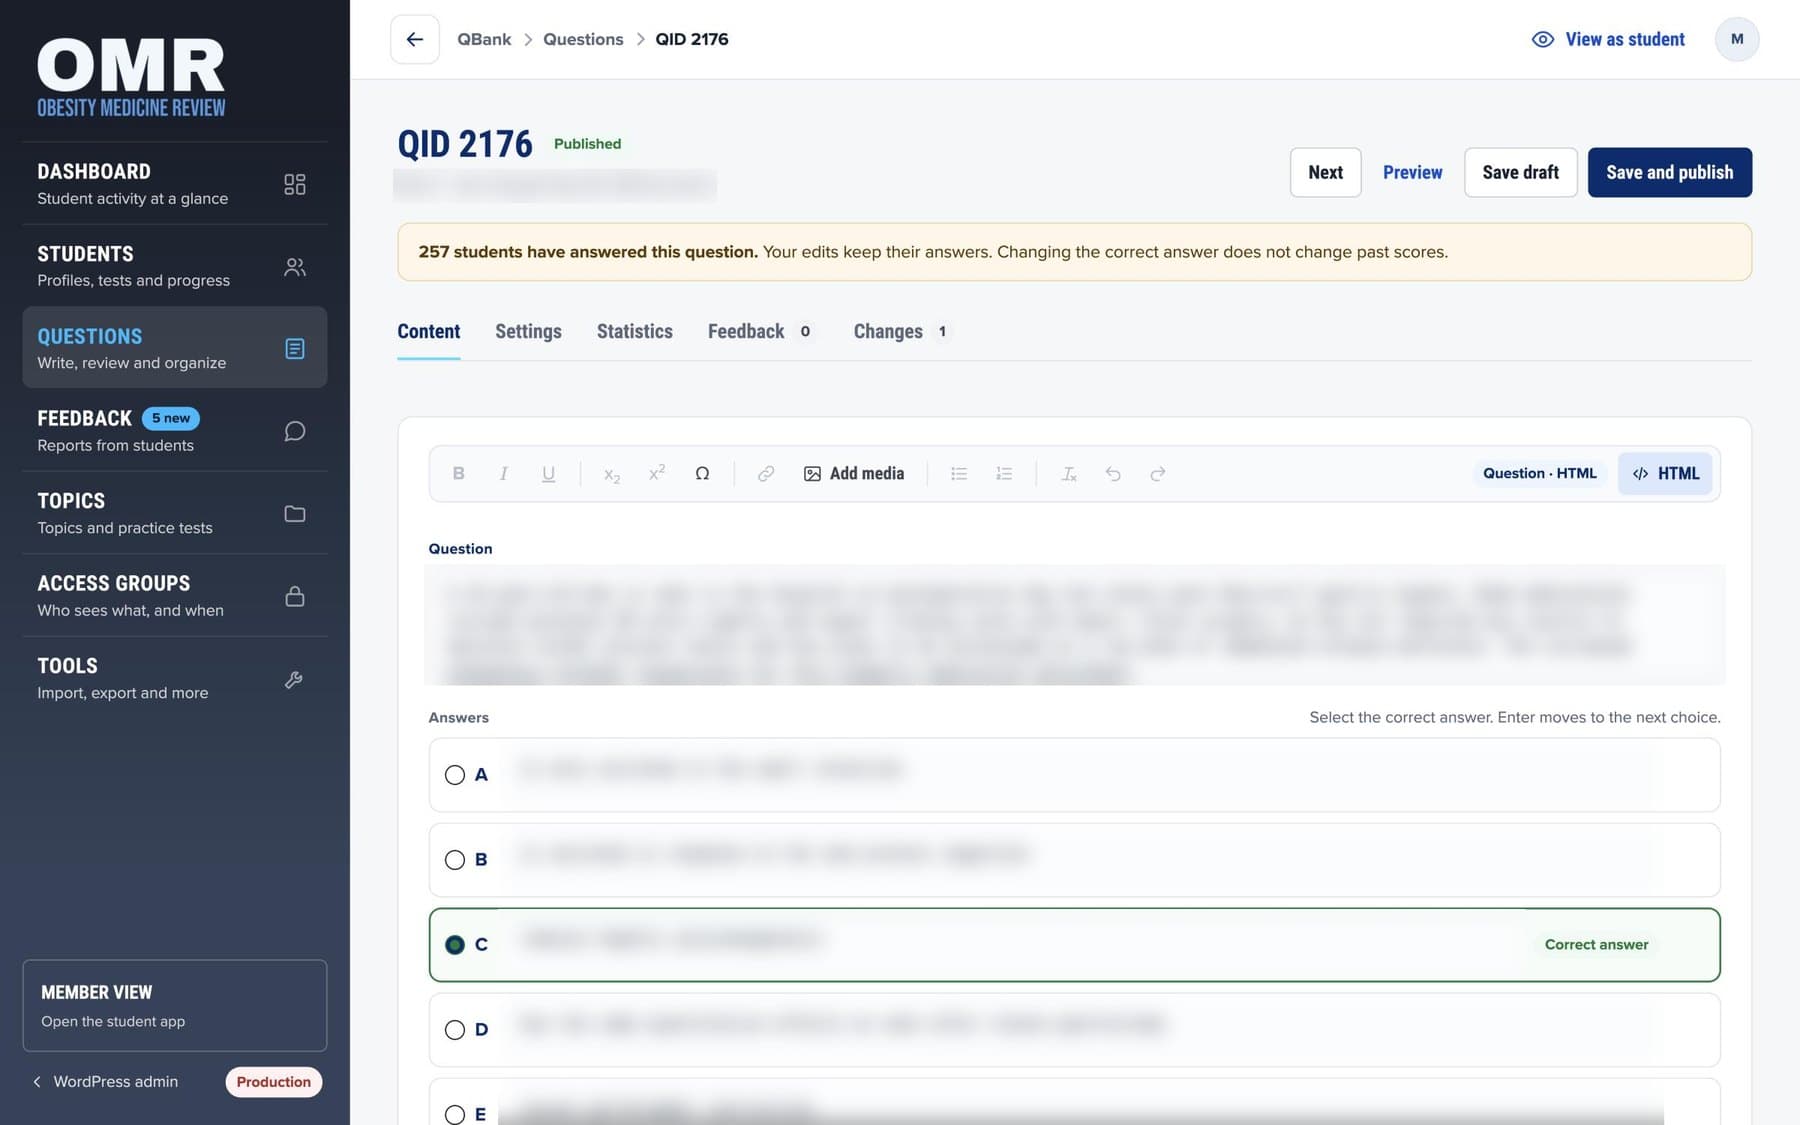Return to WordPress admin
1800x1125 pixels.
(x=106, y=1082)
